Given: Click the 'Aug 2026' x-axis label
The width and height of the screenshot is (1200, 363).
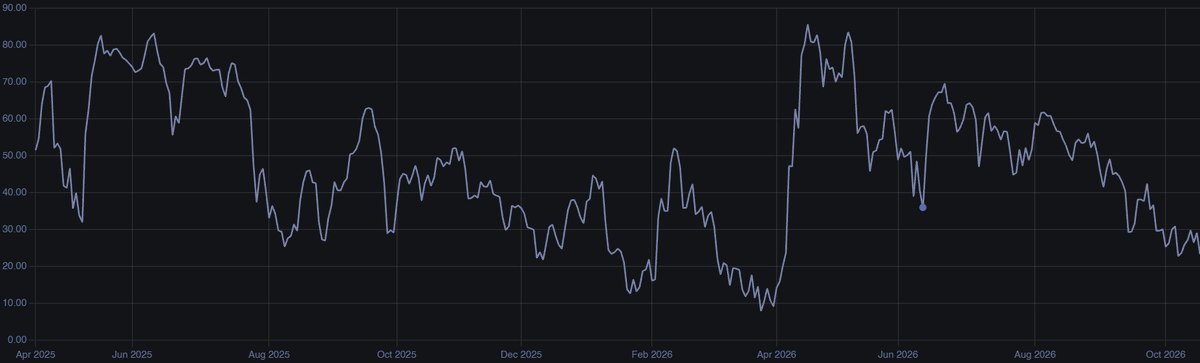Looking at the screenshot, I should 1035,354.
